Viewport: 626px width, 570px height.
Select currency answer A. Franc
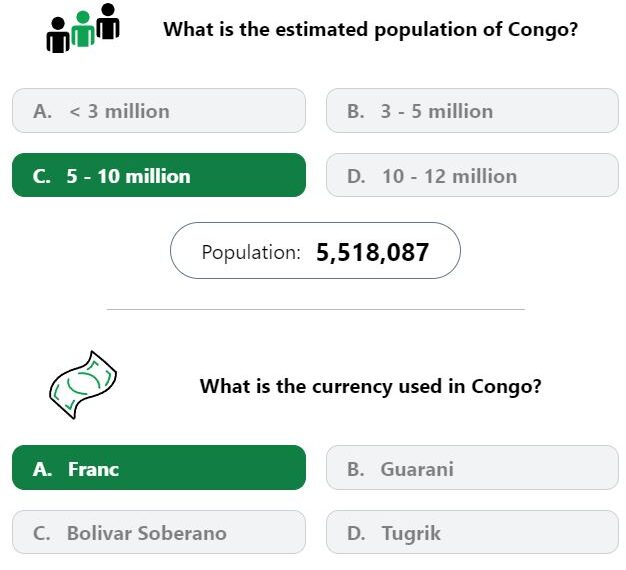point(159,468)
